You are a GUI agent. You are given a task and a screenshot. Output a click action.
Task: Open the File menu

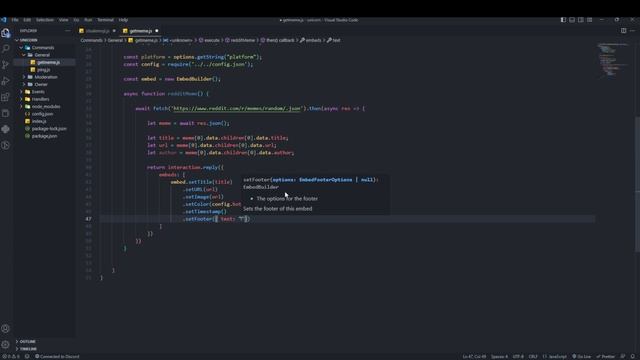click(x=15, y=20)
